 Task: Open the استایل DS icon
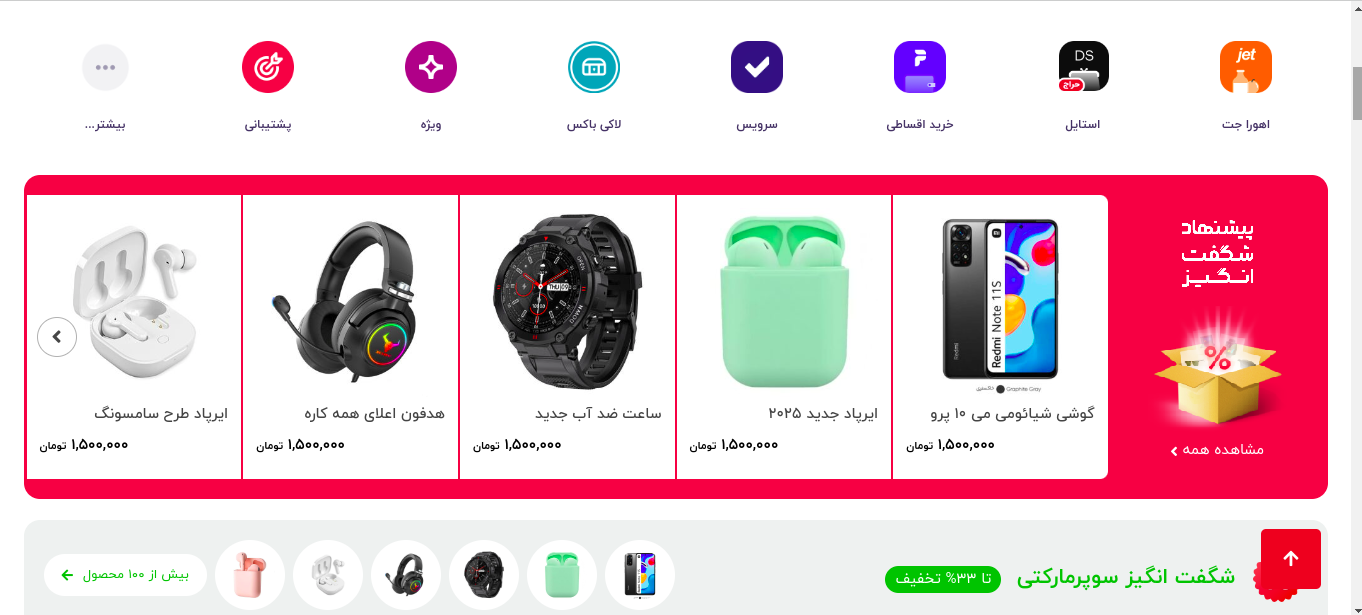coord(1083,67)
